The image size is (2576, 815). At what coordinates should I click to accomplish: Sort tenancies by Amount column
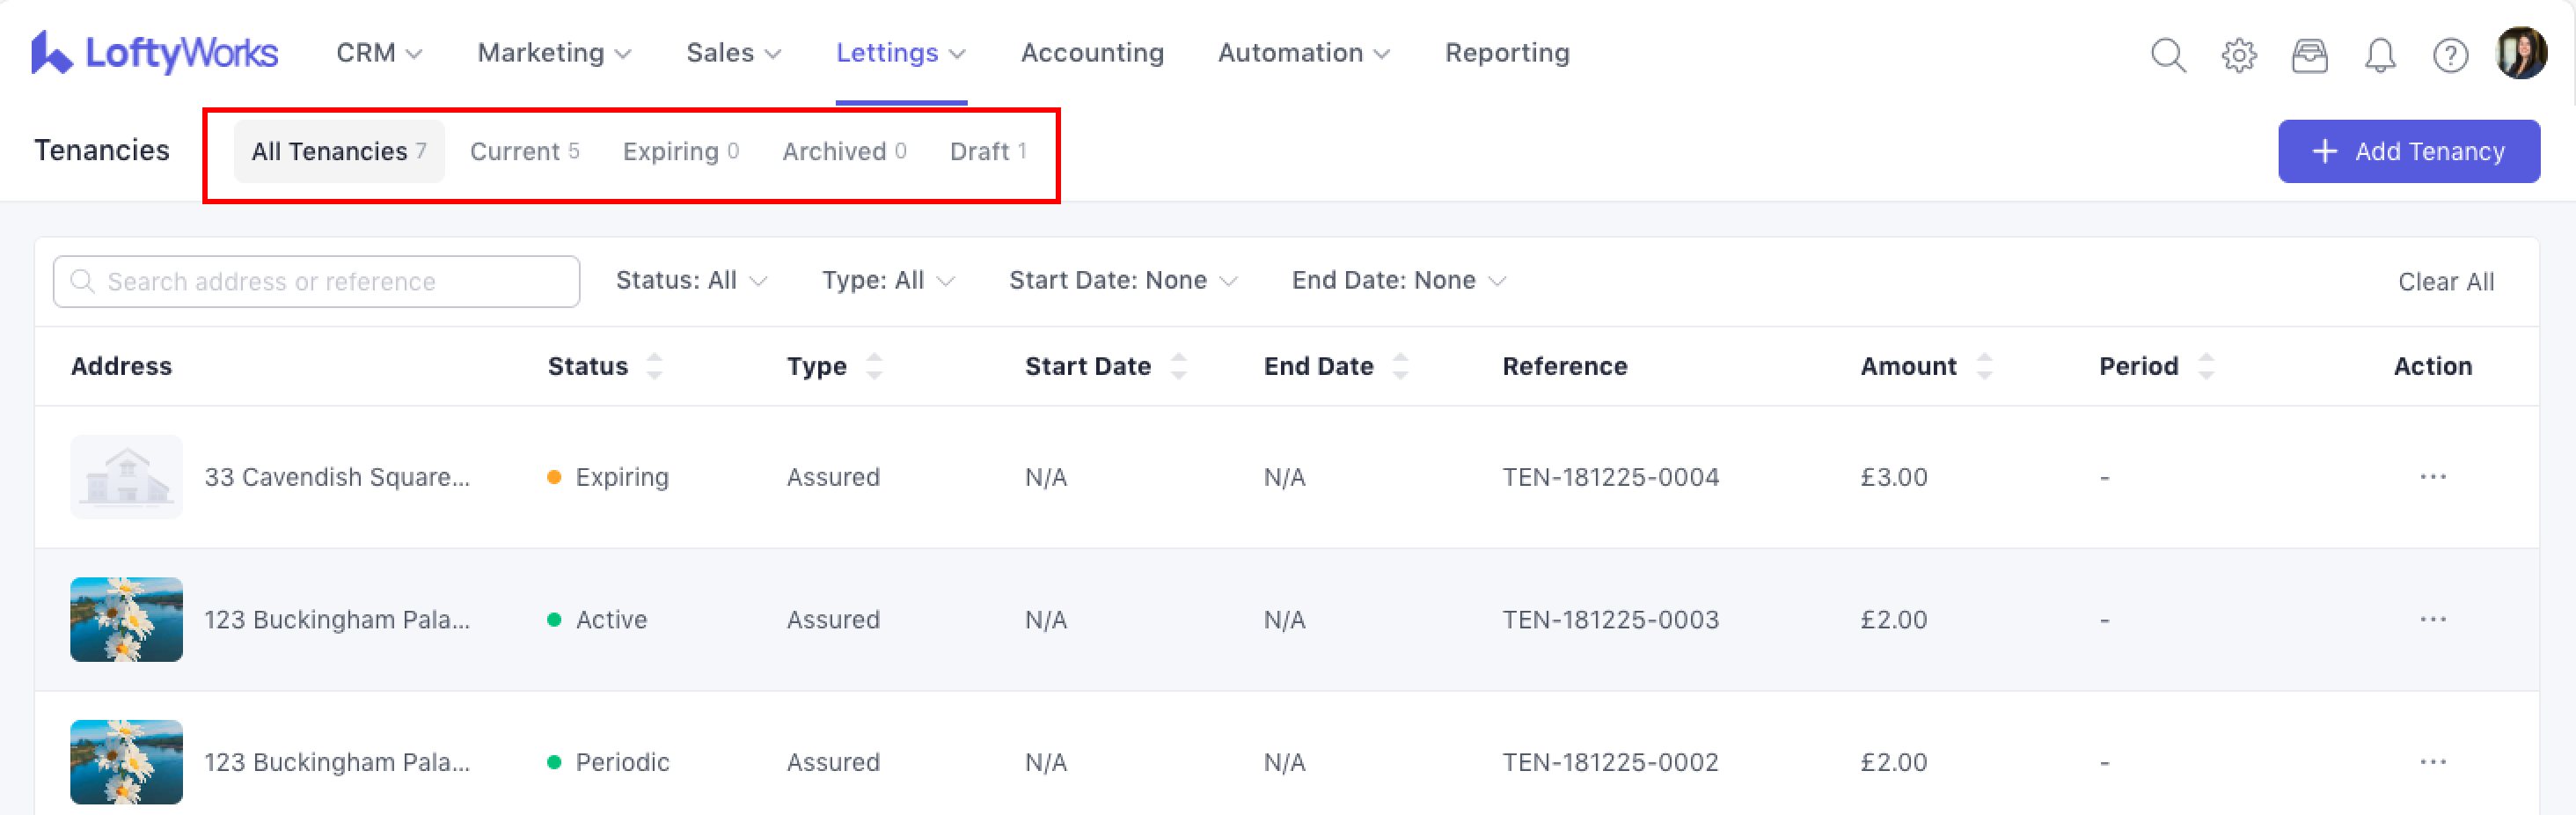pyautogui.click(x=1984, y=366)
